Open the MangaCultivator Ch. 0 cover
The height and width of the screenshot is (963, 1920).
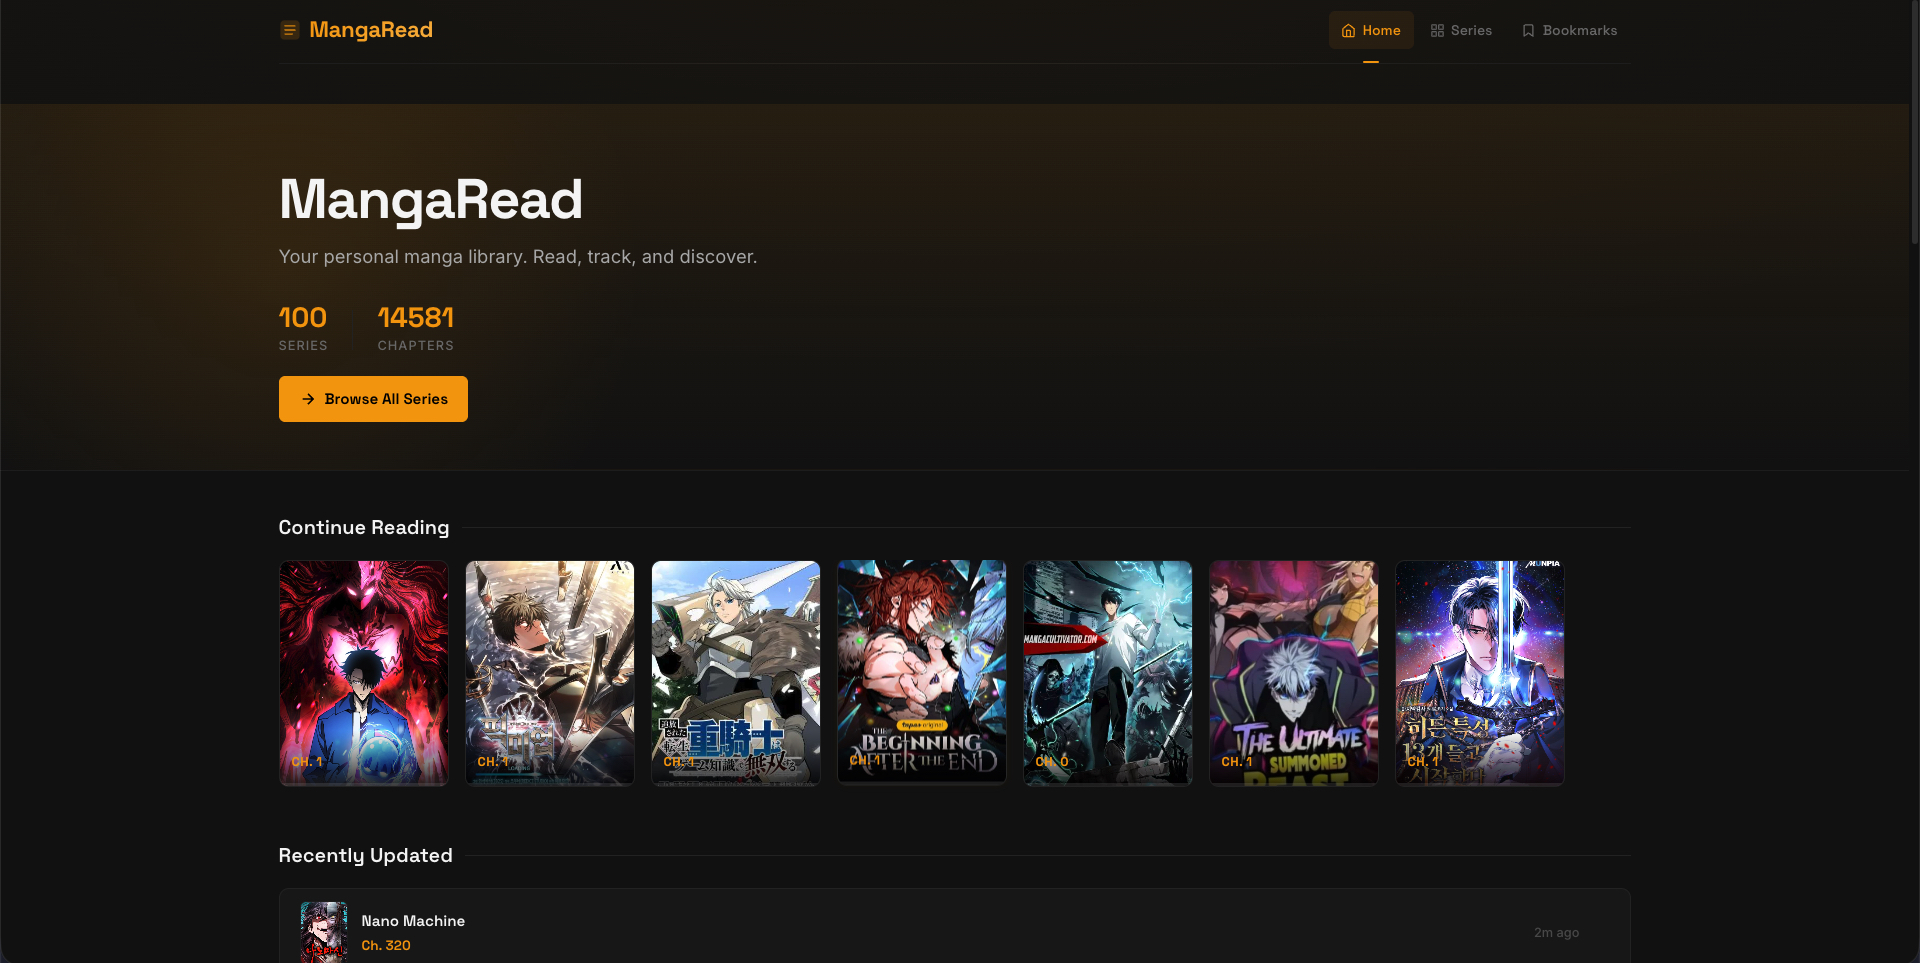1108,673
